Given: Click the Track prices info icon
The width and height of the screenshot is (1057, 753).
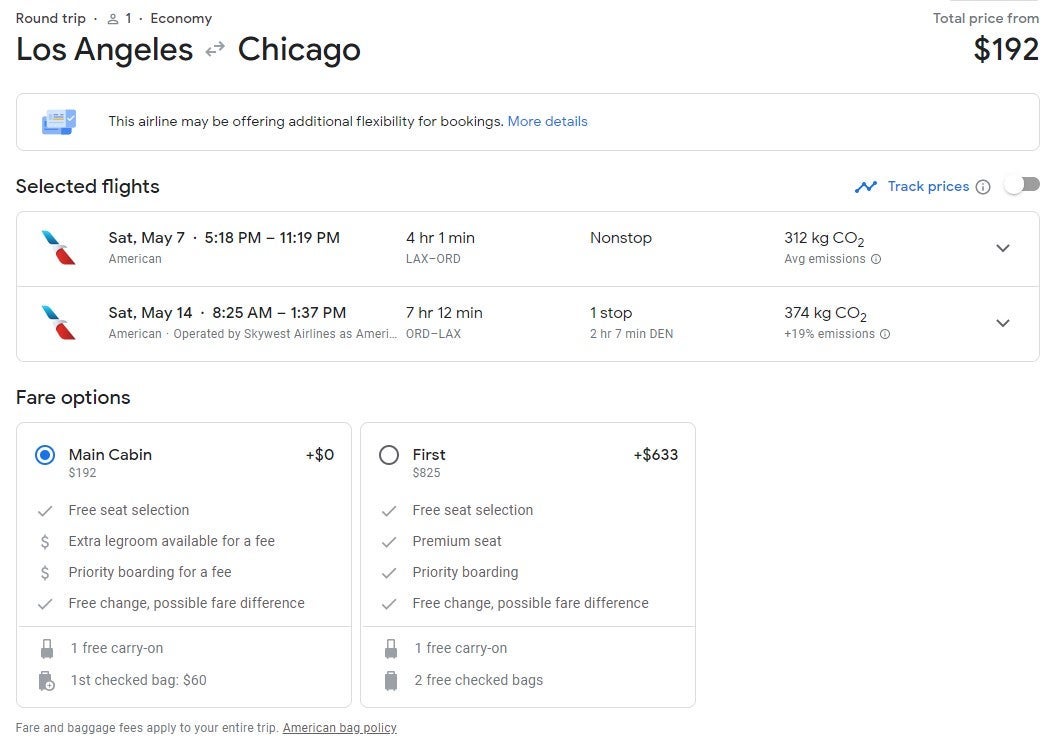Looking at the screenshot, I should point(983,187).
